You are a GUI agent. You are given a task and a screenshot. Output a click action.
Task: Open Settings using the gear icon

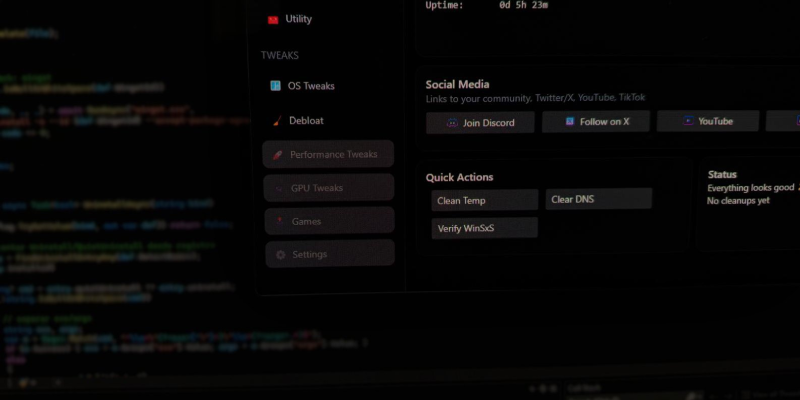pos(281,255)
